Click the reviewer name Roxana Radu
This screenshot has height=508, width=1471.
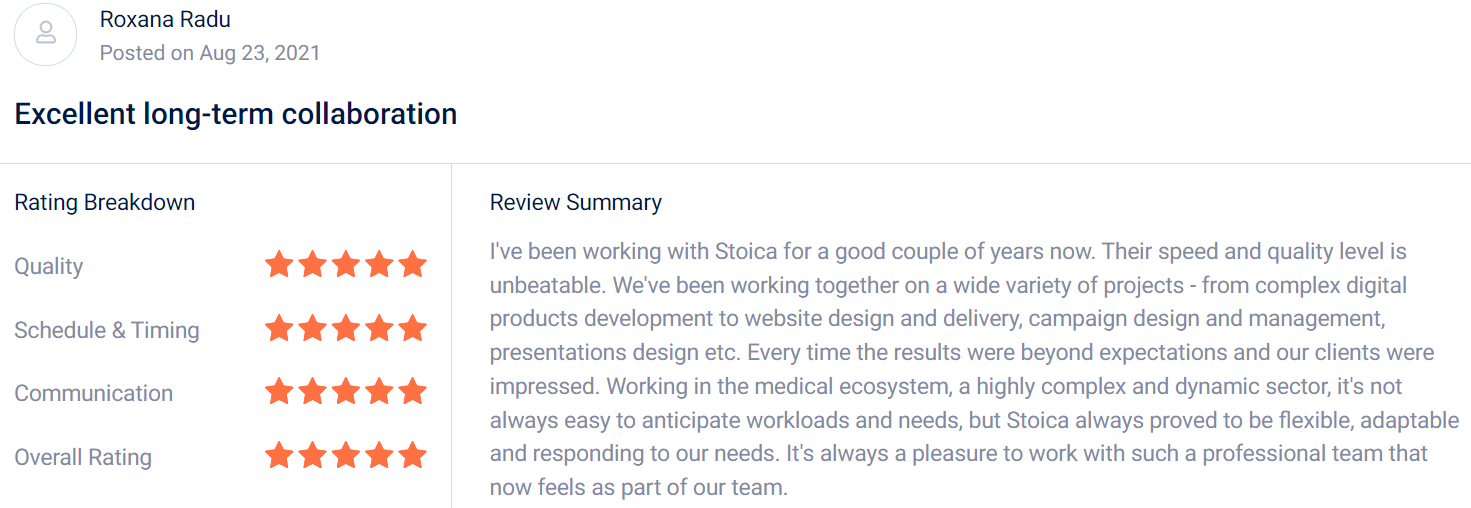coord(165,19)
